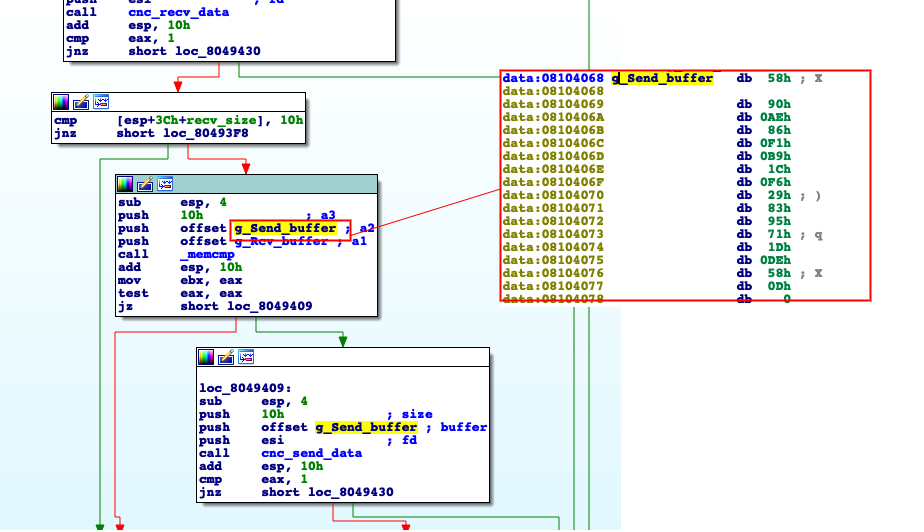Click the data:08104069 row with db 90h
924x532 pixels.
click(x=646, y=104)
